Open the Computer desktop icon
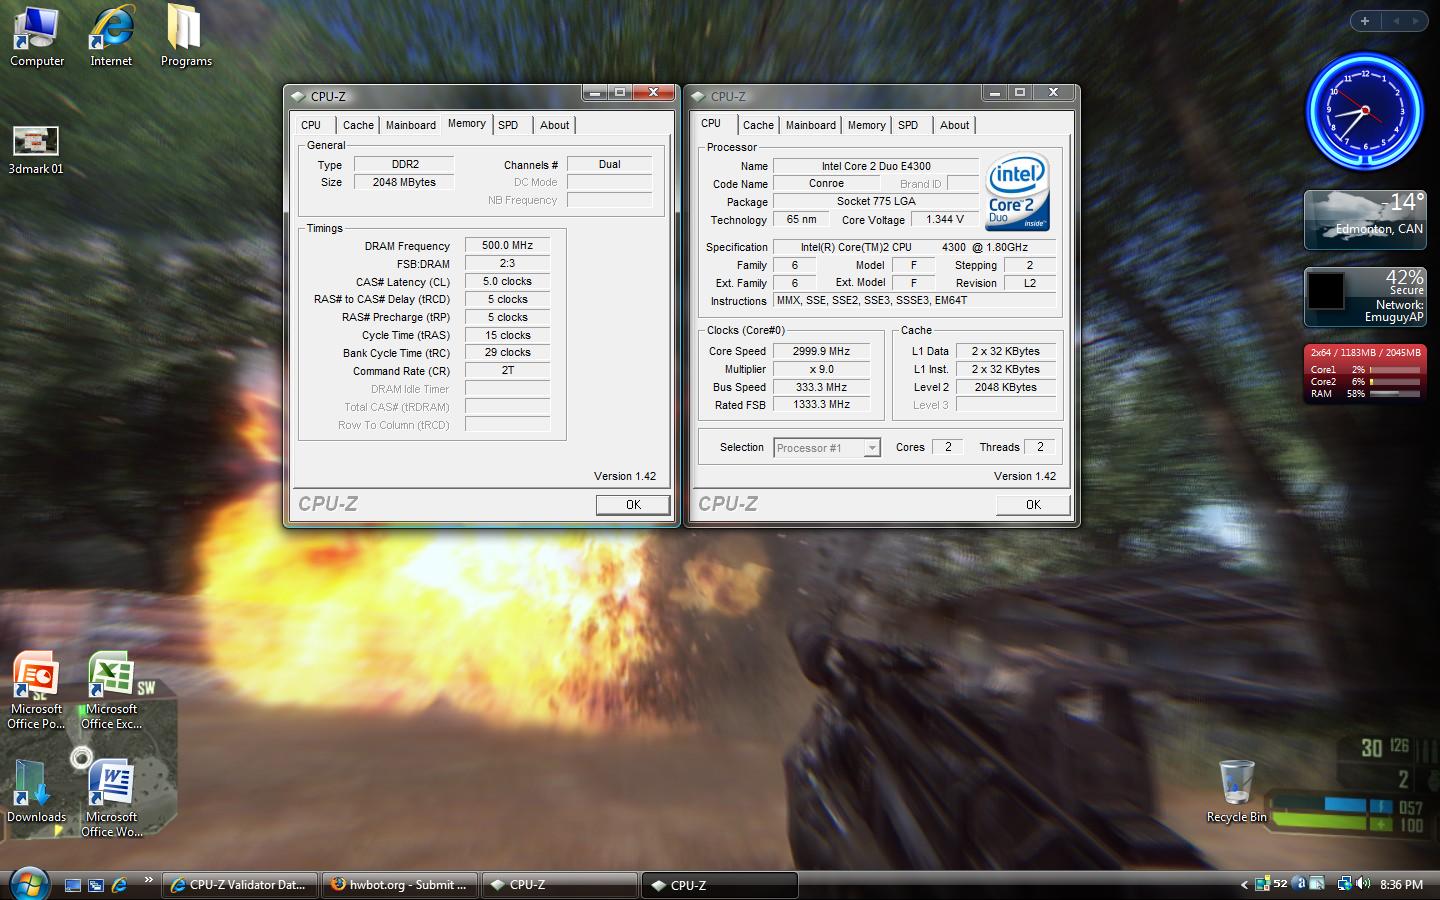Viewport: 1440px width, 900px height. tap(37, 36)
